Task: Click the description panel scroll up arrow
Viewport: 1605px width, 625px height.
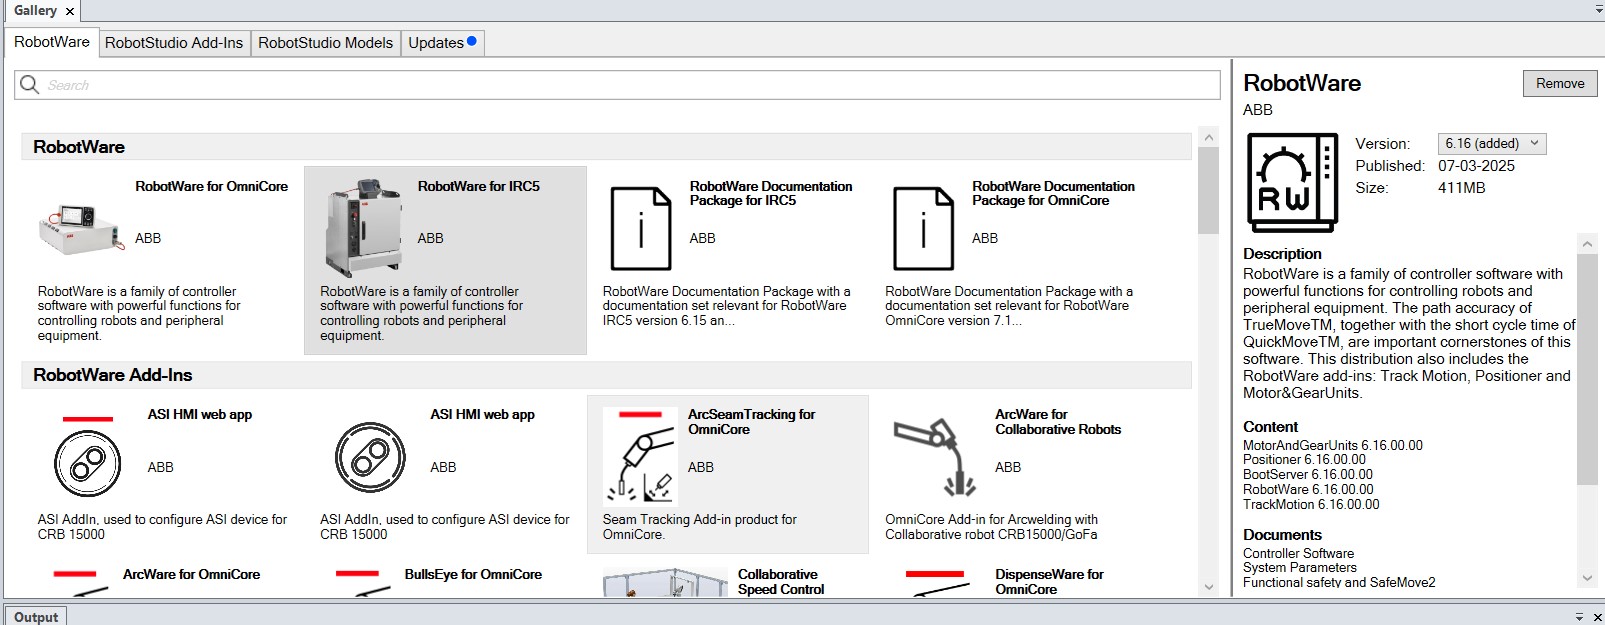Action: pyautogui.click(x=1587, y=243)
